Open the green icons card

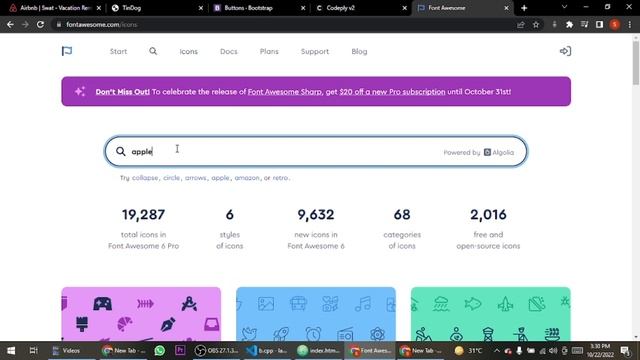point(491,314)
